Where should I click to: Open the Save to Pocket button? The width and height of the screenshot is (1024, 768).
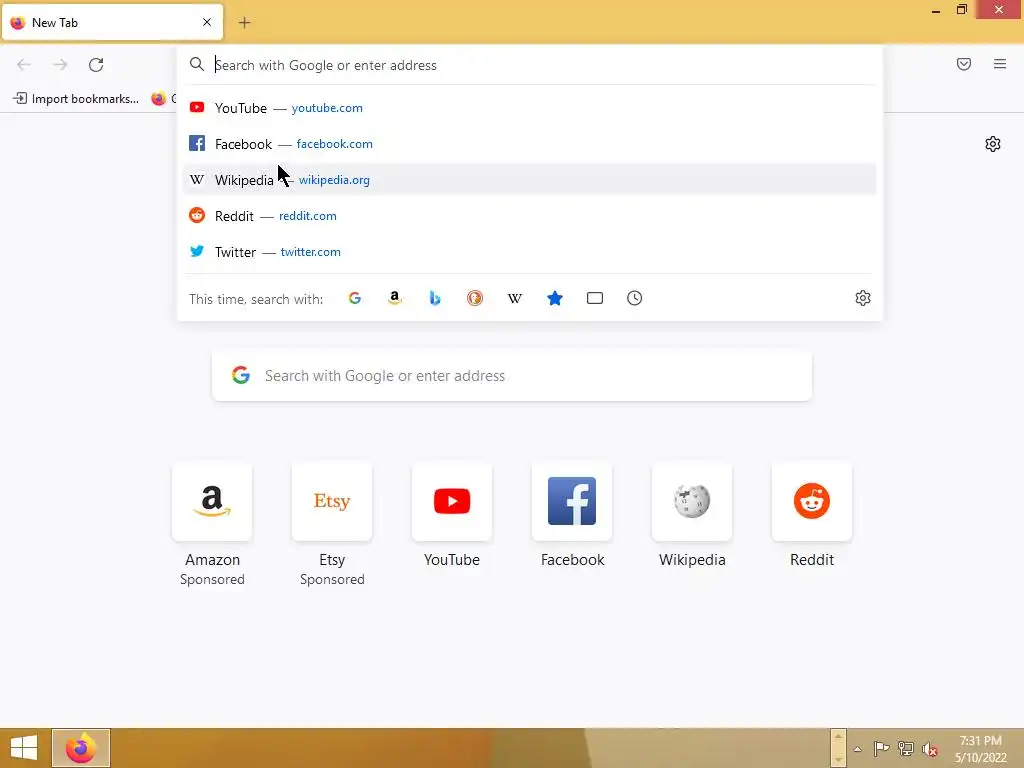[x=964, y=64]
